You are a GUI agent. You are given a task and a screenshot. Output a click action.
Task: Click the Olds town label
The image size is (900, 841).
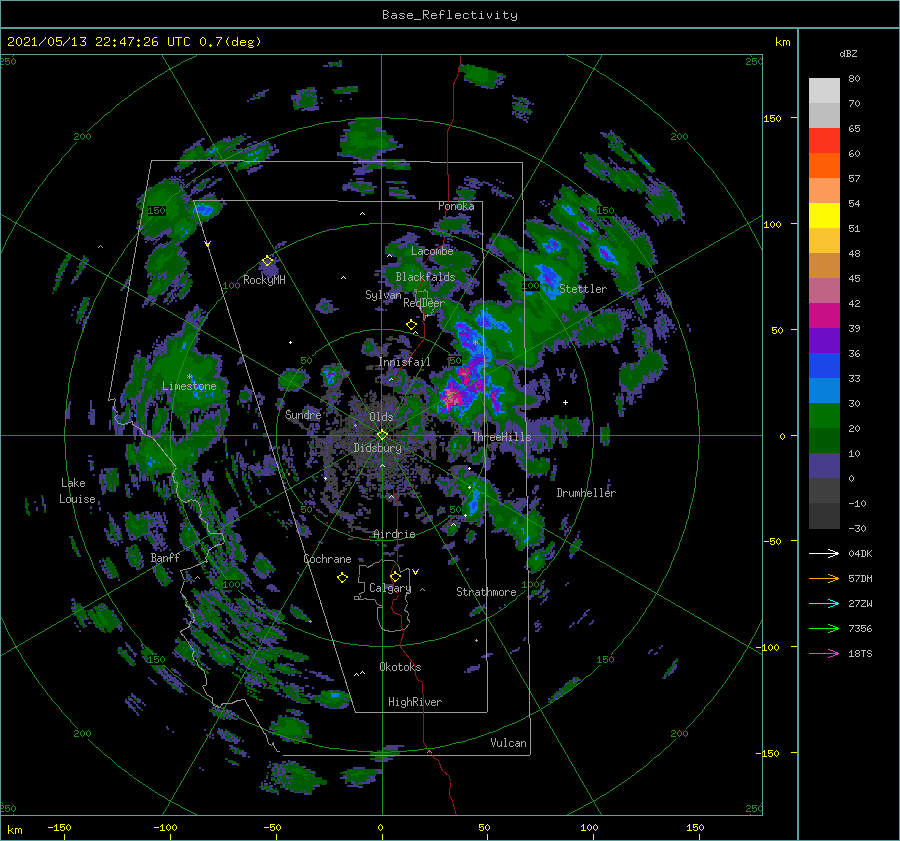pyautogui.click(x=381, y=417)
